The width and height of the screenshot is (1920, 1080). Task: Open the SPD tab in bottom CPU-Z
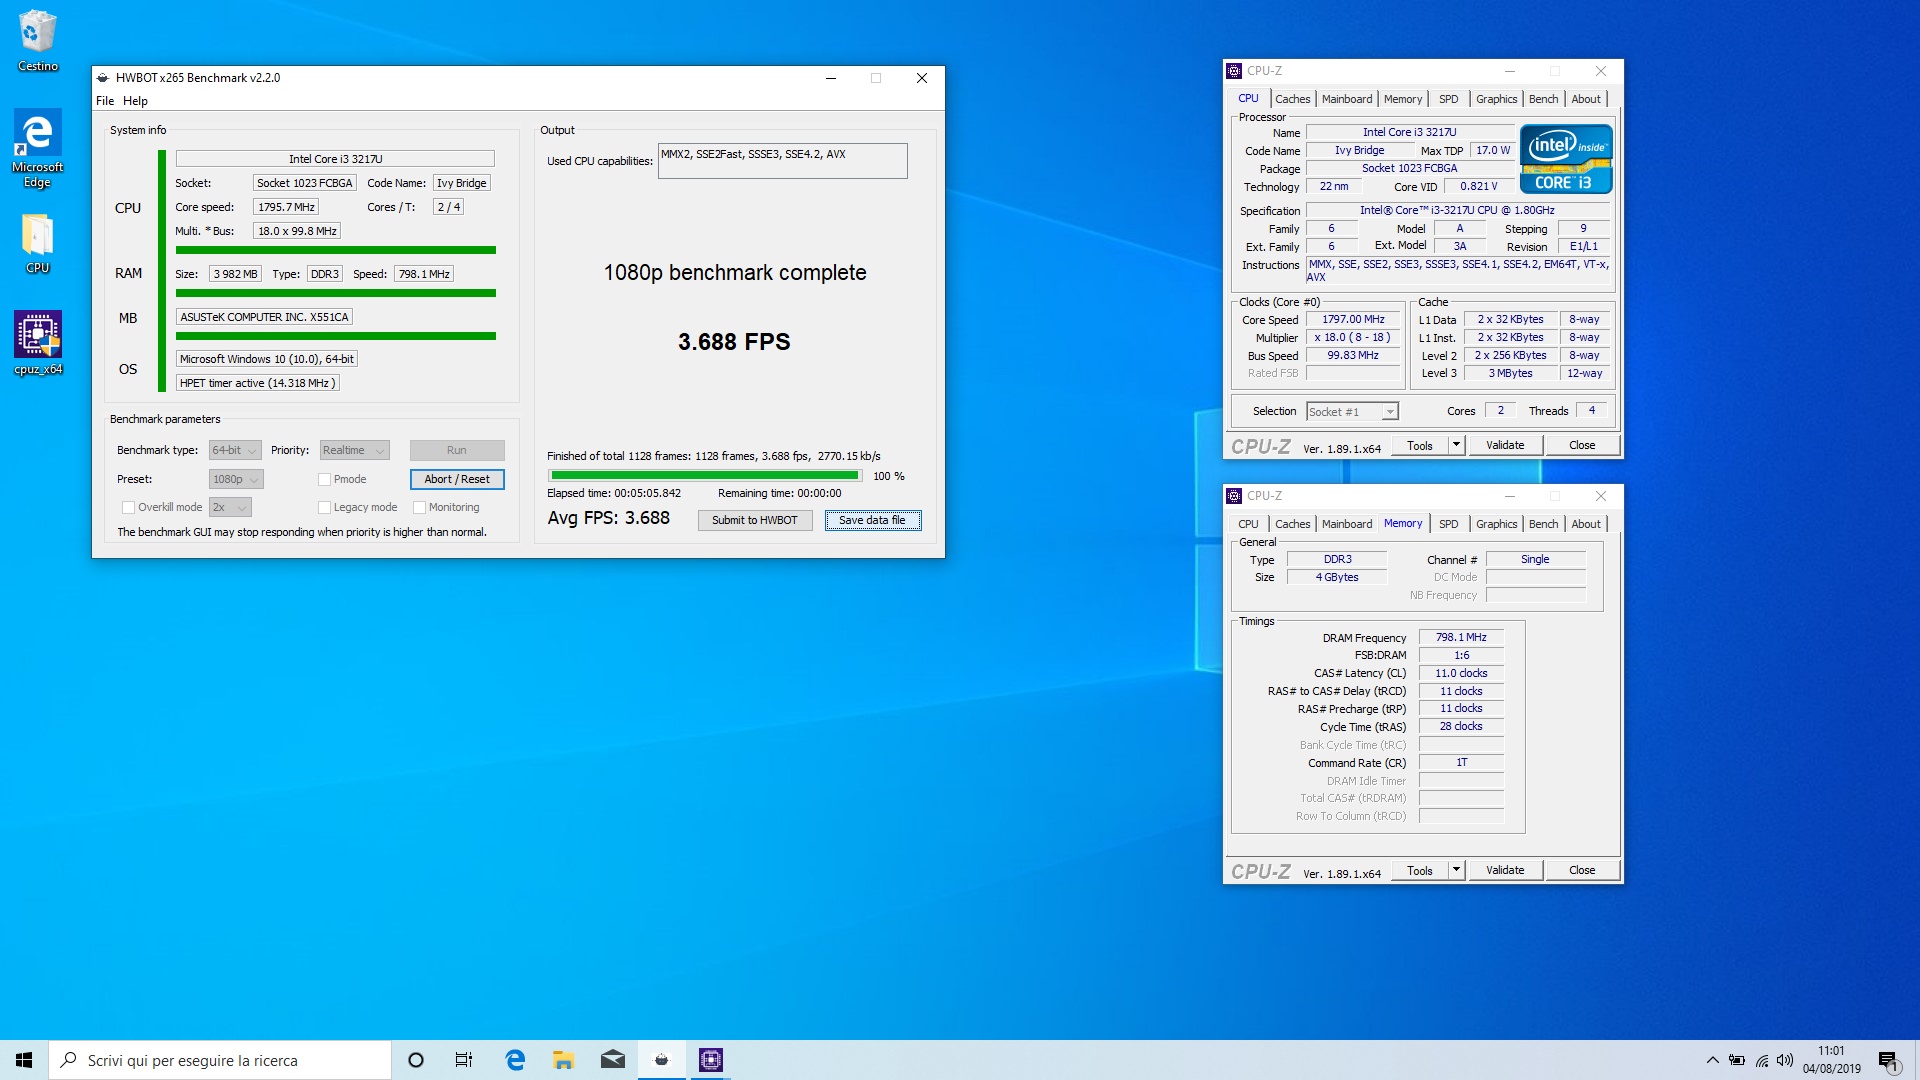[x=1448, y=524]
